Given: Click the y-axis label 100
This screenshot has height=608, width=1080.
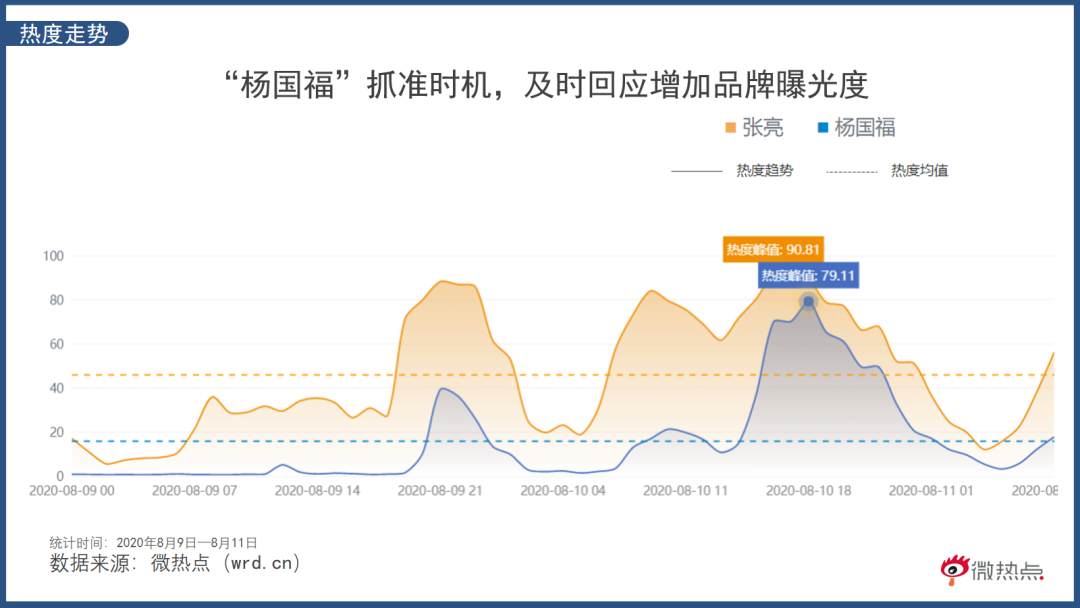Looking at the screenshot, I should 53,256.
